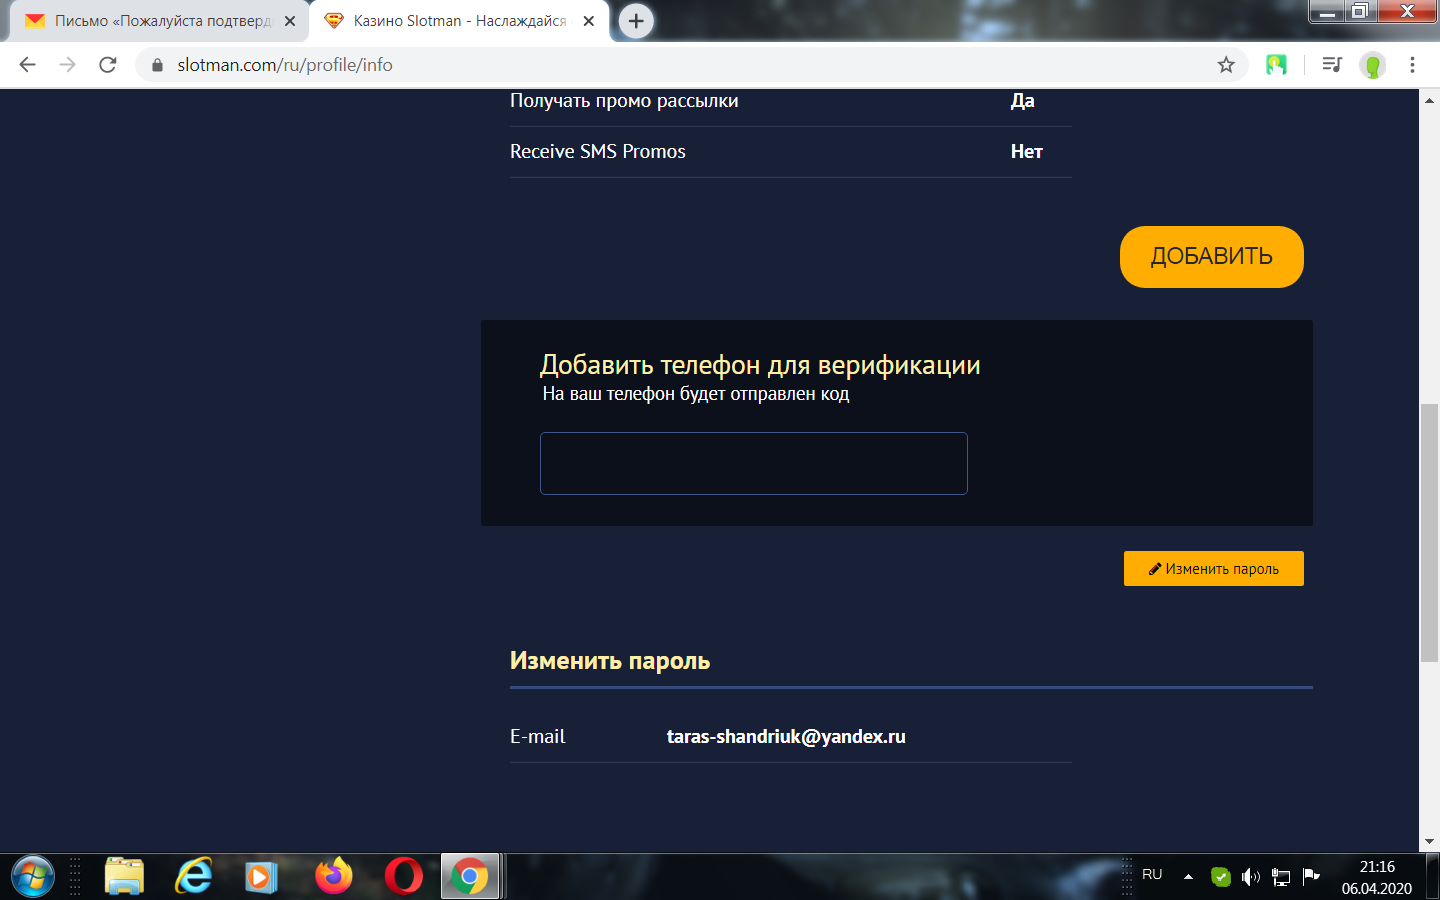Click the 'Изменить пароль' button

[1214, 569]
